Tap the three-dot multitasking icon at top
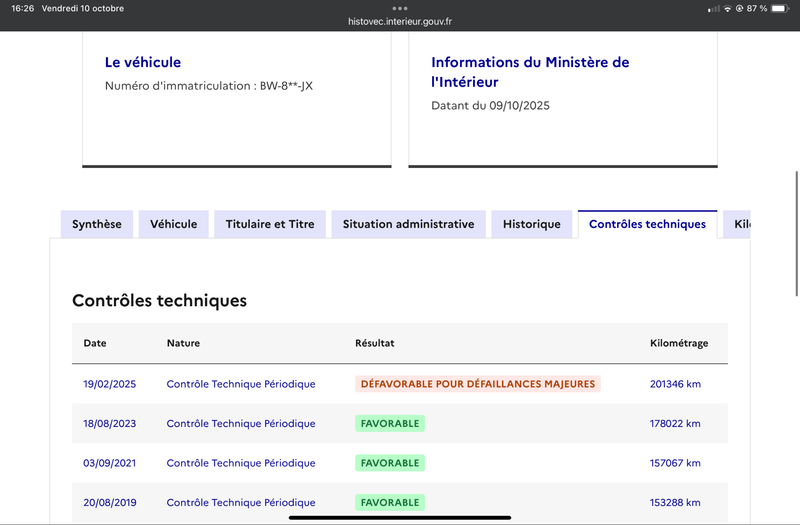Image resolution: width=800 pixels, height=525 pixels. (400, 8)
